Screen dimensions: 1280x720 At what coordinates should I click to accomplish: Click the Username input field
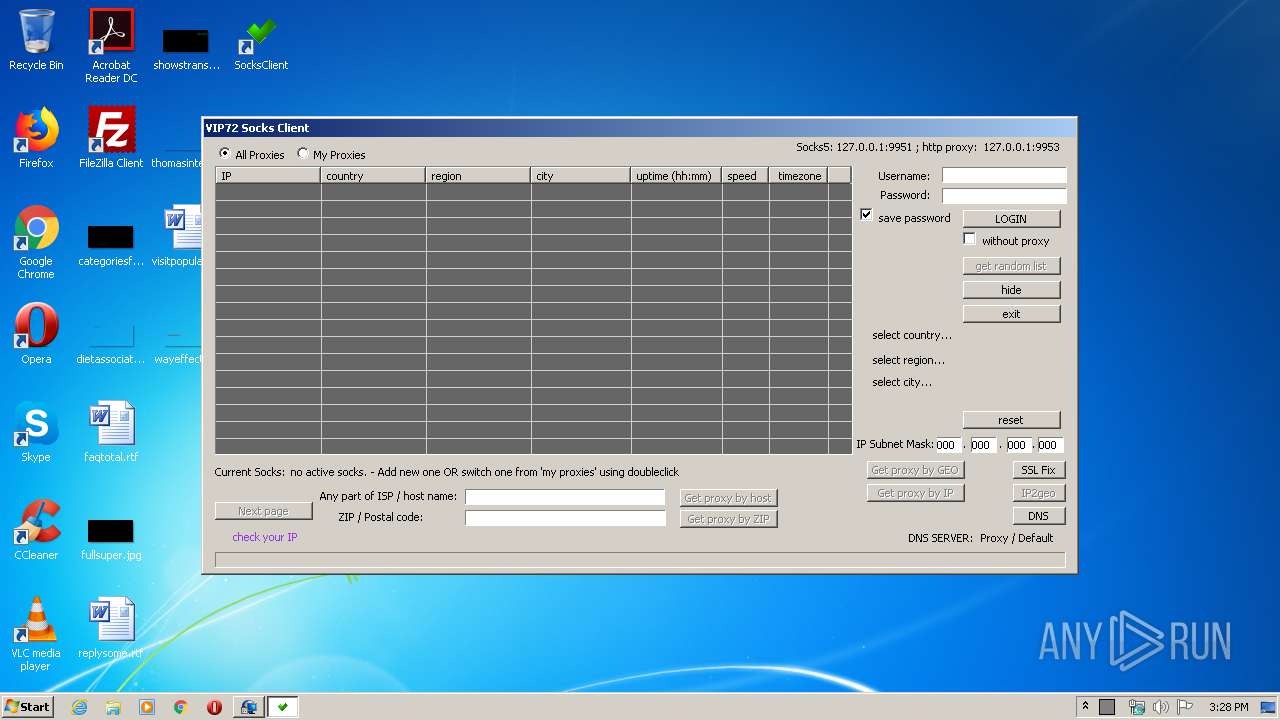click(1004, 176)
